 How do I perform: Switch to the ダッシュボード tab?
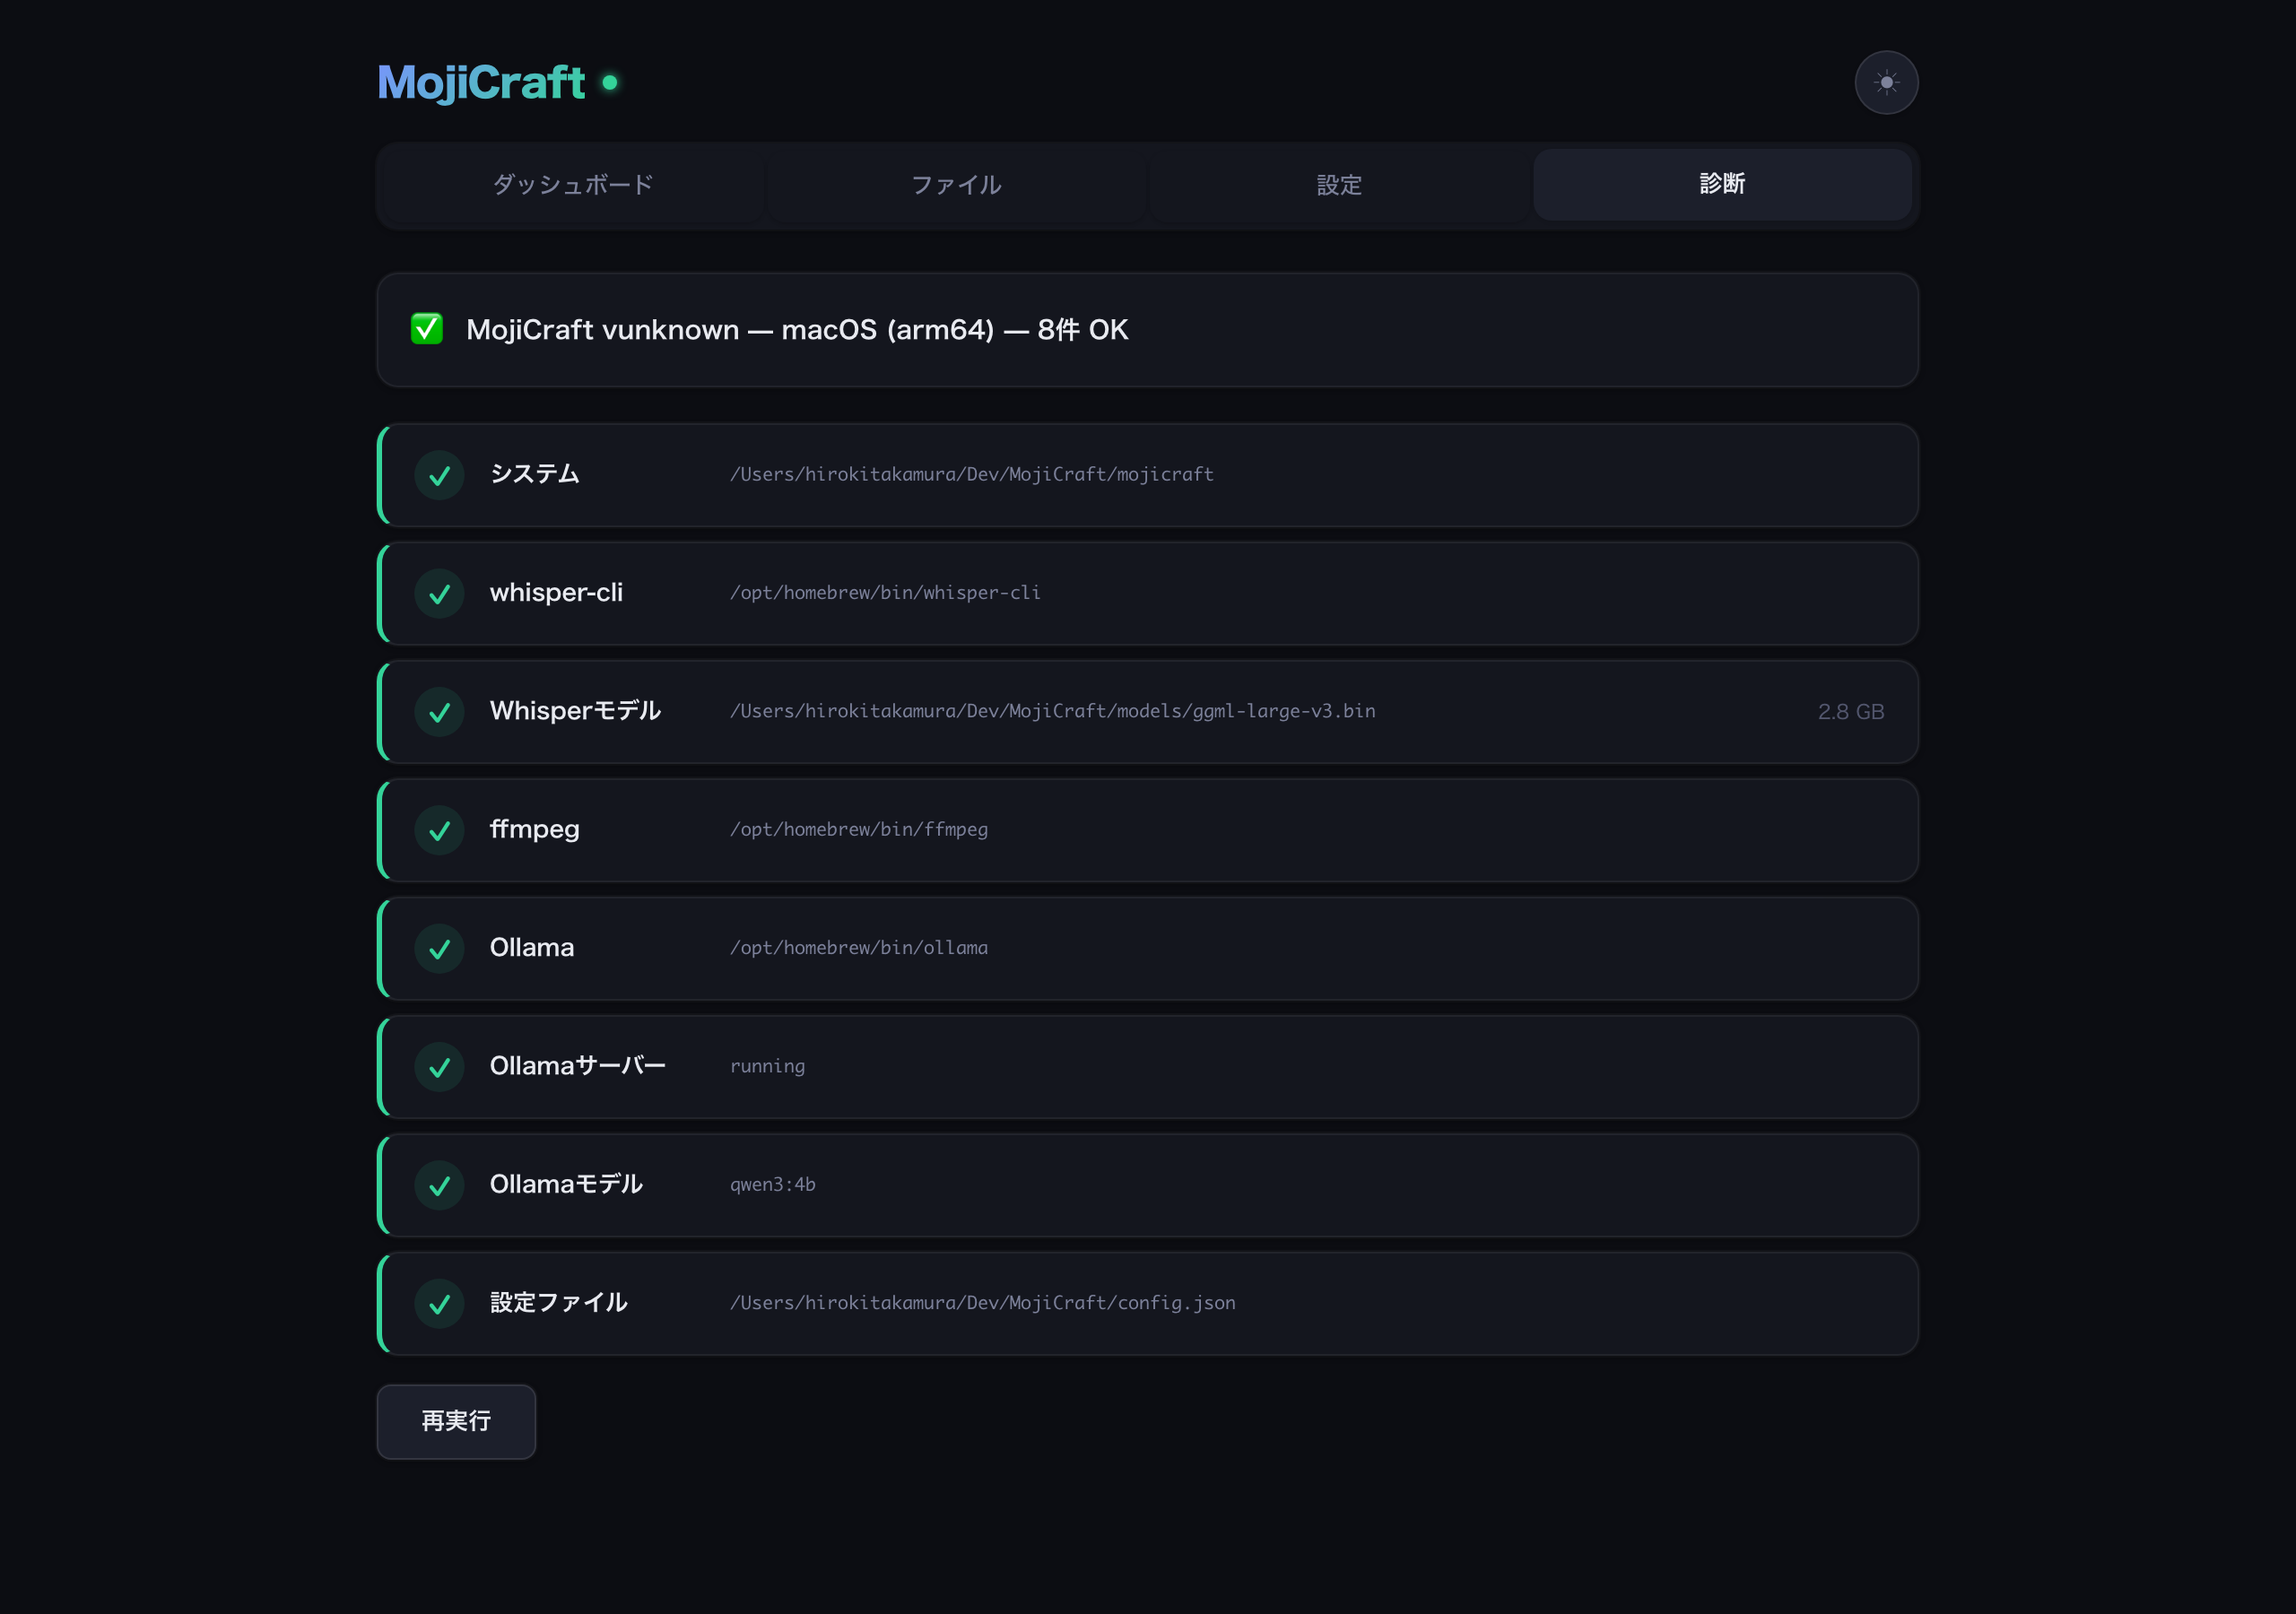tap(573, 185)
